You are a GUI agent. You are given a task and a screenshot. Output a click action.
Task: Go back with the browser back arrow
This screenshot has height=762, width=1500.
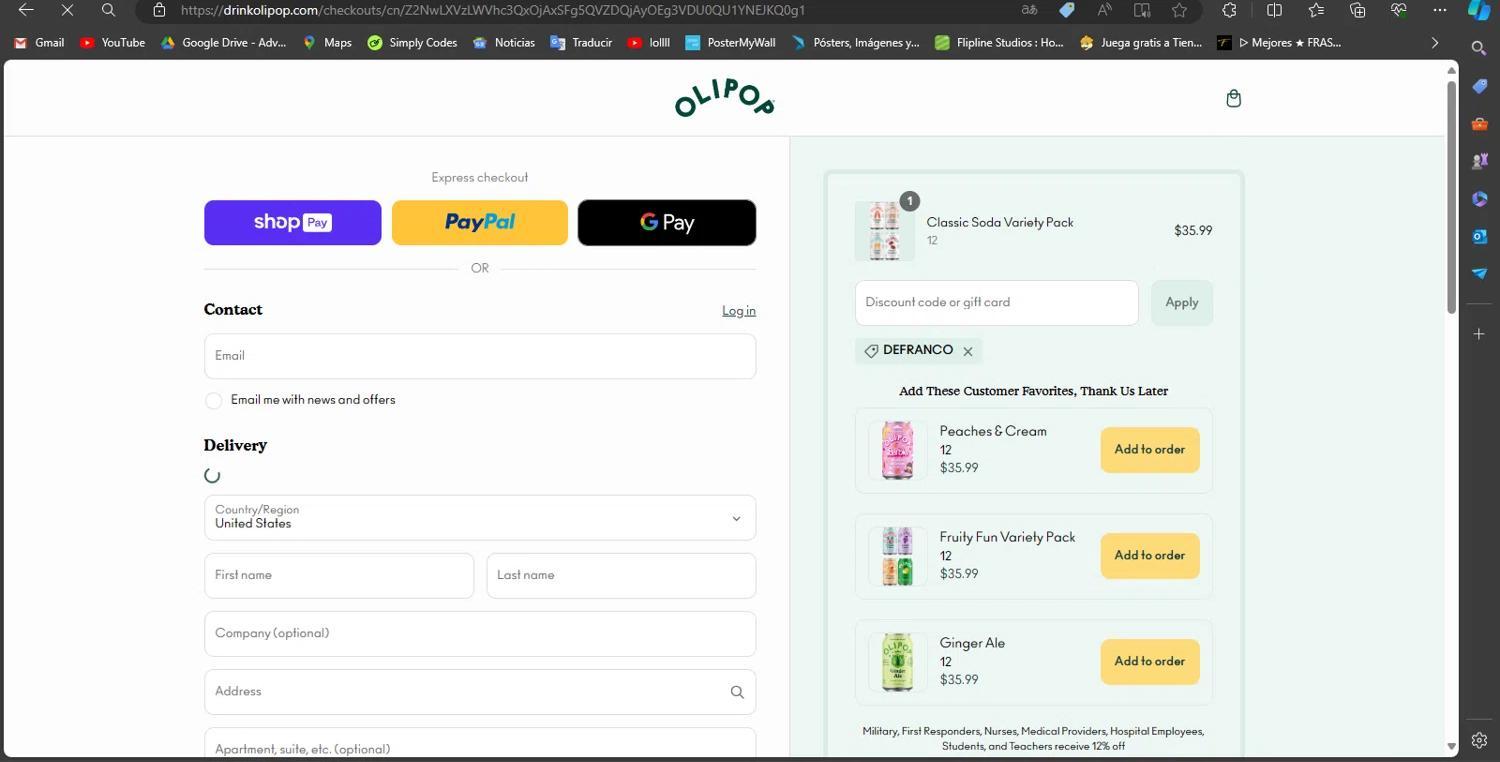point(26,10)
